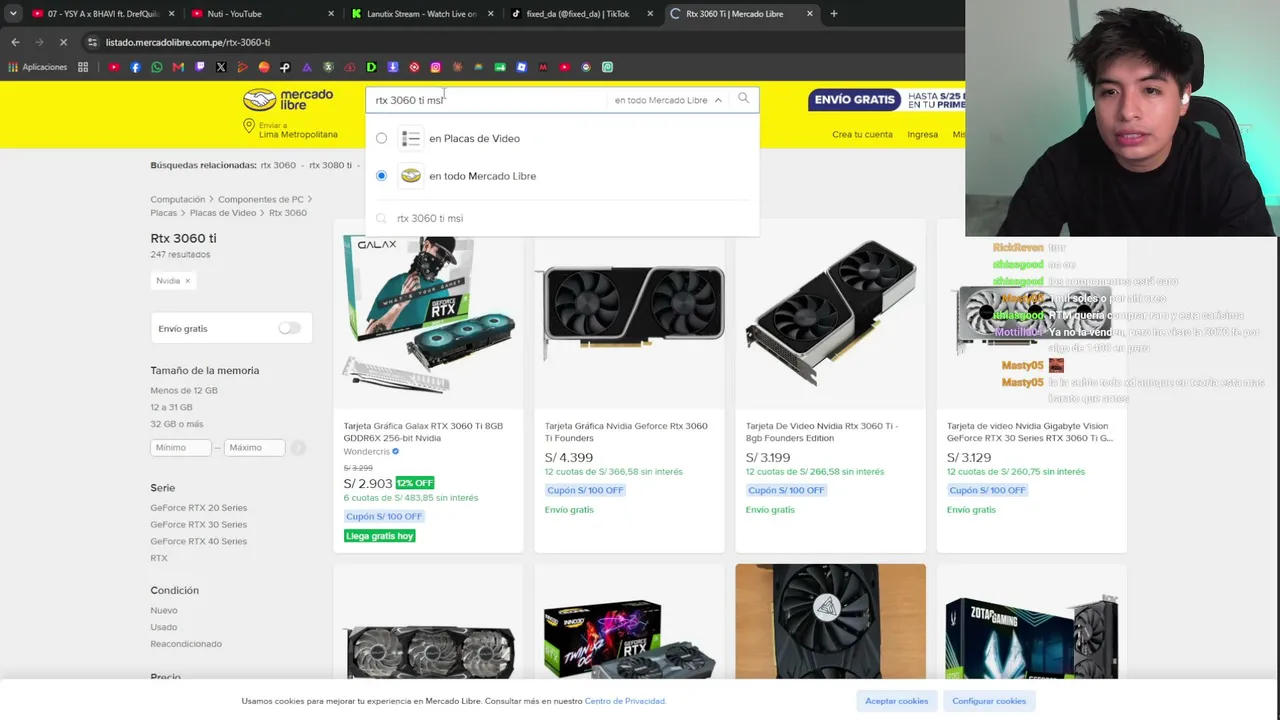Image resolution: width=1280 pixels, height=720 pixels.
Task: Collapse the 'en todo Mercado Libre' search scope dropdown
Action: pyautogui.click(x=668, y=100)
